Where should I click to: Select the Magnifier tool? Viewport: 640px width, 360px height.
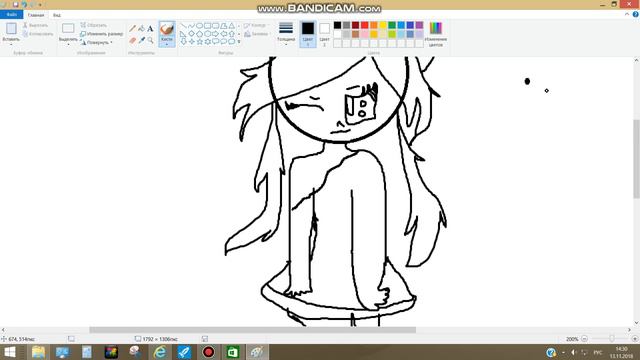pos(150,40)
